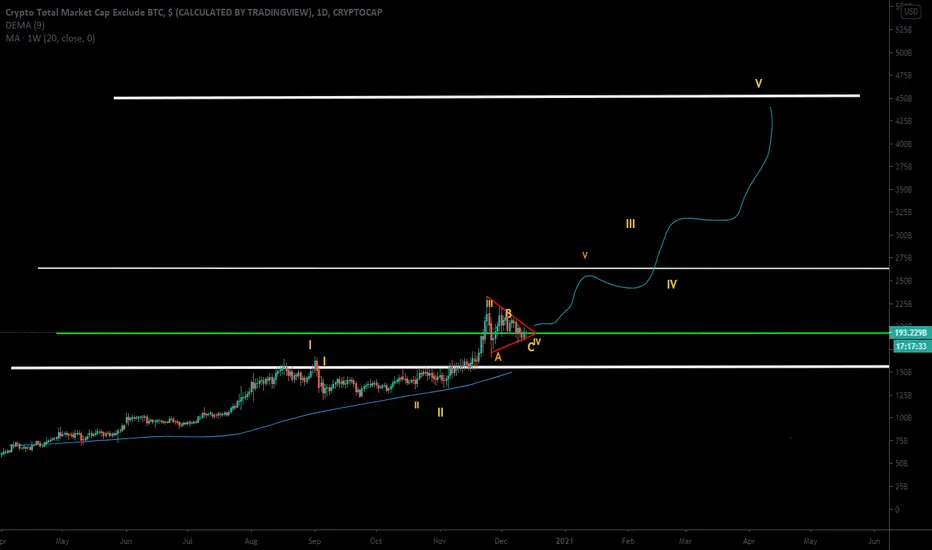Image resolution: width=932 pixels, height=550 pixels.
Task: Click the 300B price axis label
Action: 903,235
